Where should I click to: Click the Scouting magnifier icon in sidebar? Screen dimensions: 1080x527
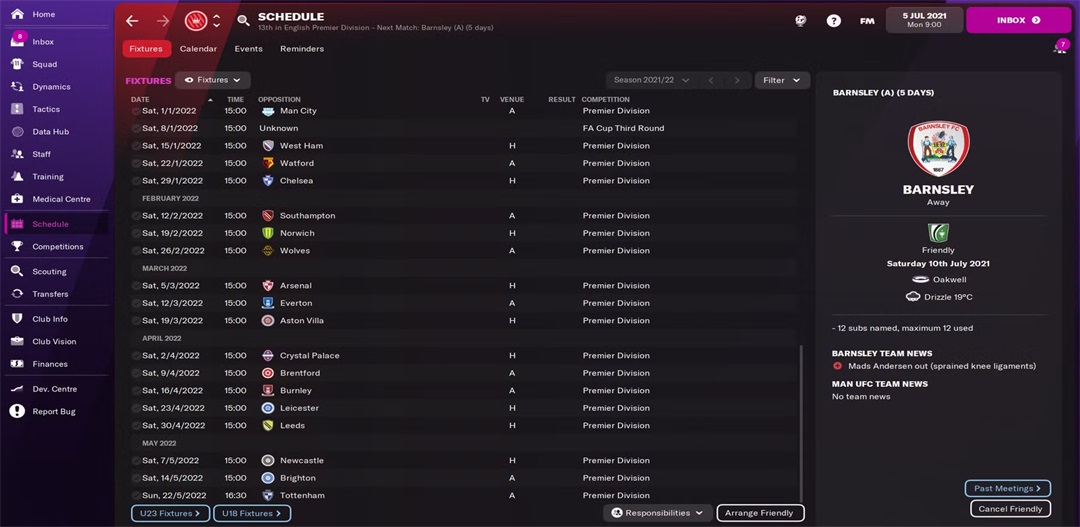pos(17,271)
